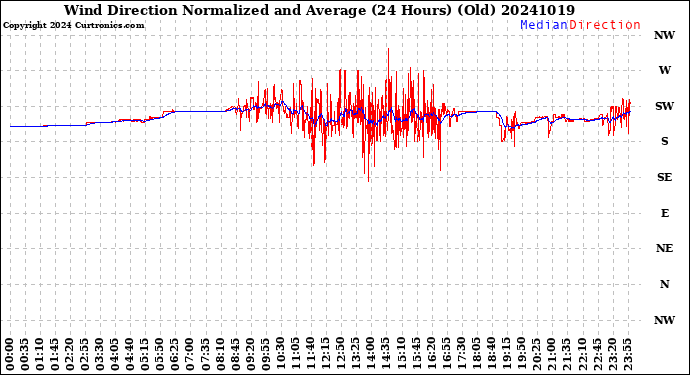The height and width of the screenshot is (375, 690).
Task: Click the E direction axis label
Action: 664,213
